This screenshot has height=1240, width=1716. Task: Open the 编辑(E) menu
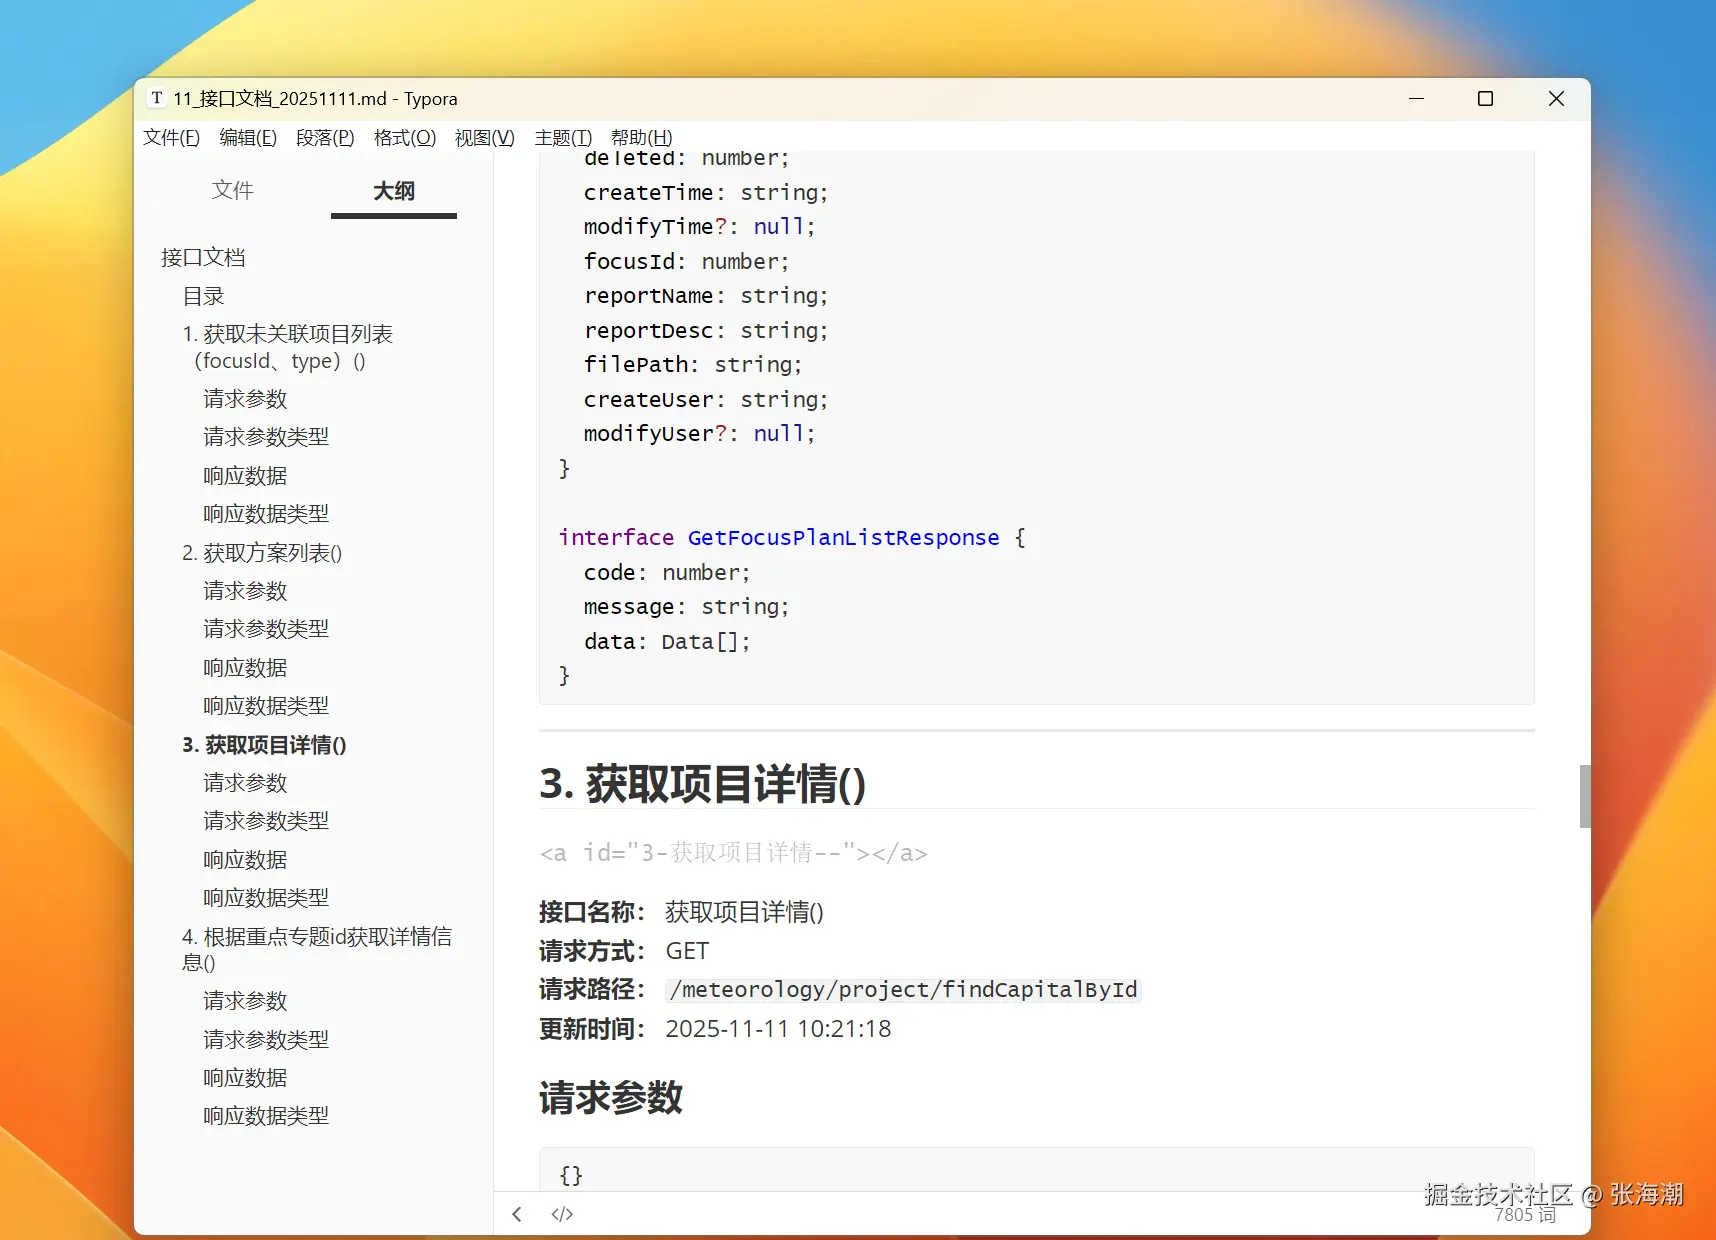[x=247, y=137]
